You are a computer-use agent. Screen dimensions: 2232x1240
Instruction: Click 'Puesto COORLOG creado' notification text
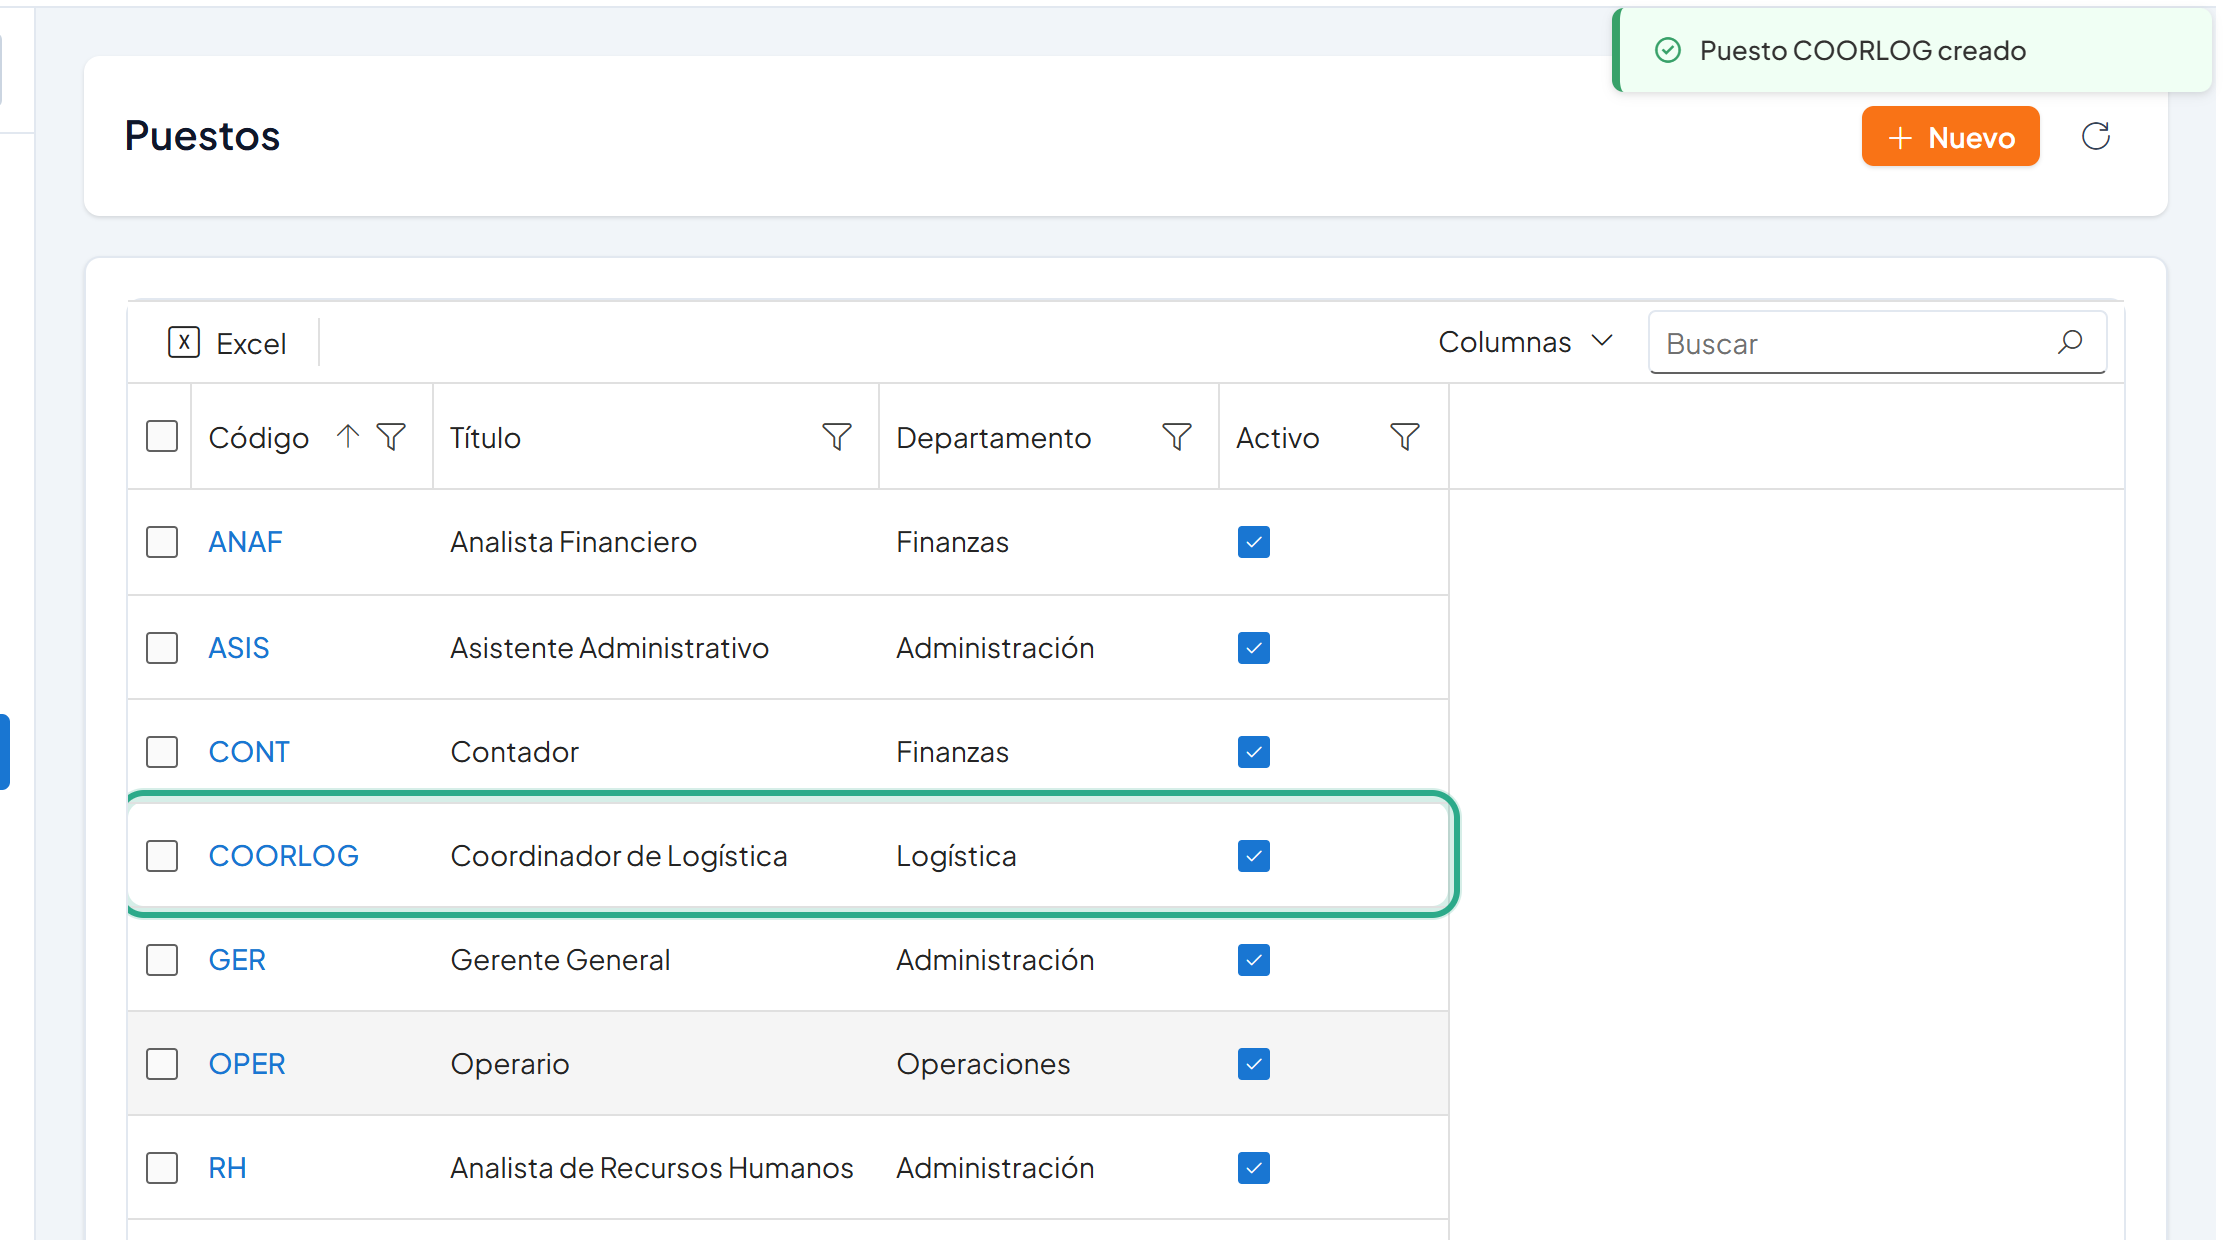(x=1862, y=50)
